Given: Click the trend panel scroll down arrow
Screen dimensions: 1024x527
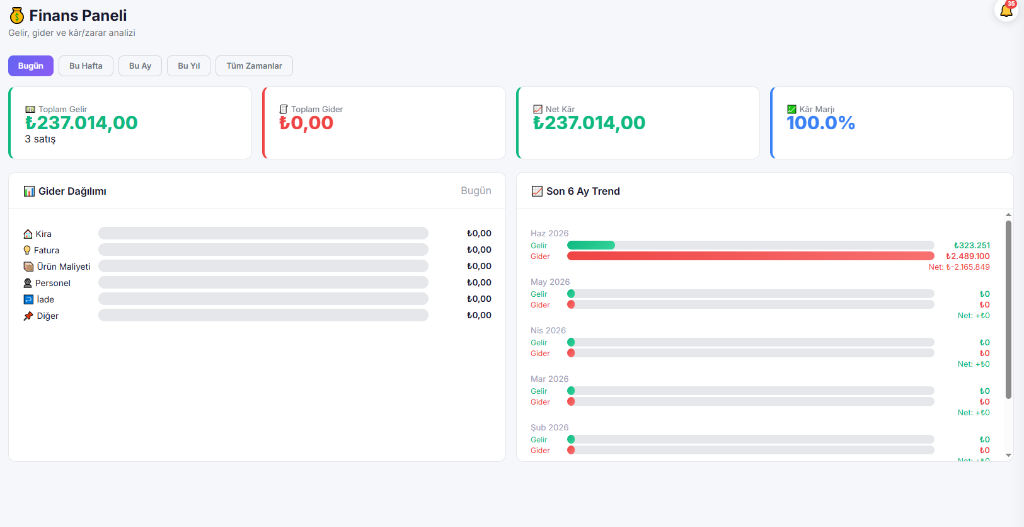Looking at the screenshot, I should point(1008,455).
